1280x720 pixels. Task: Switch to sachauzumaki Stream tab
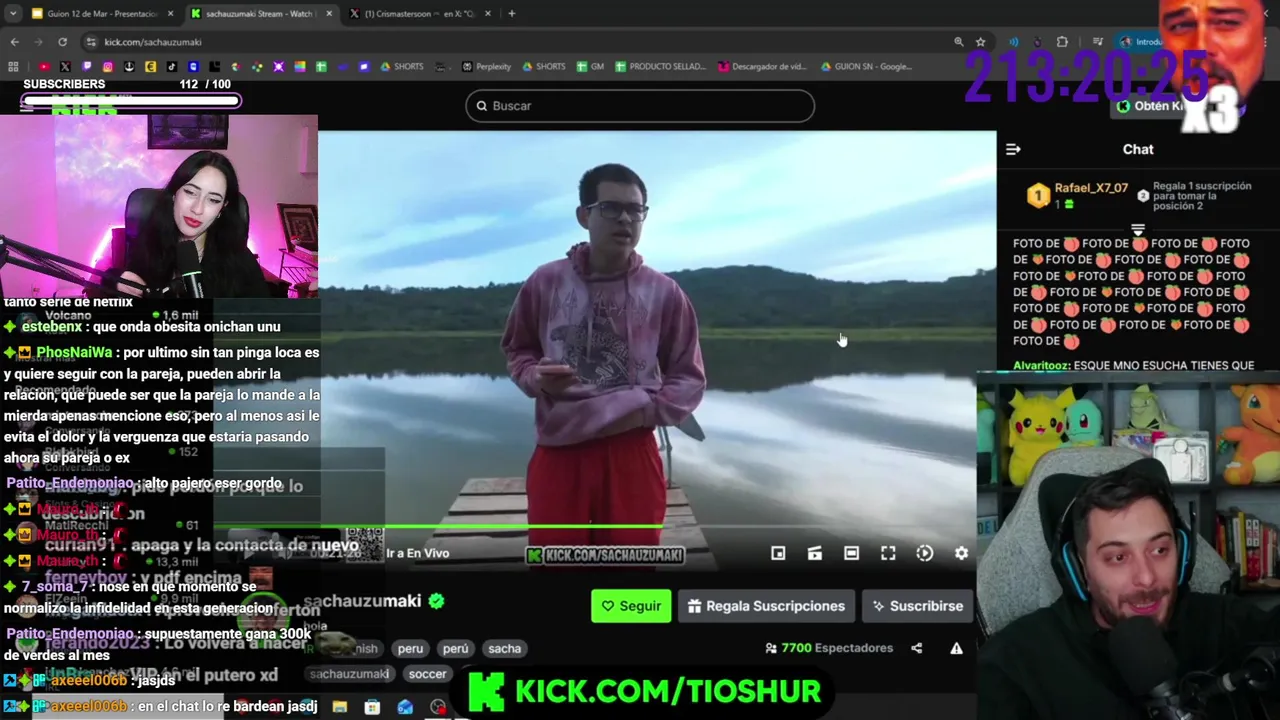click(260, 13)
